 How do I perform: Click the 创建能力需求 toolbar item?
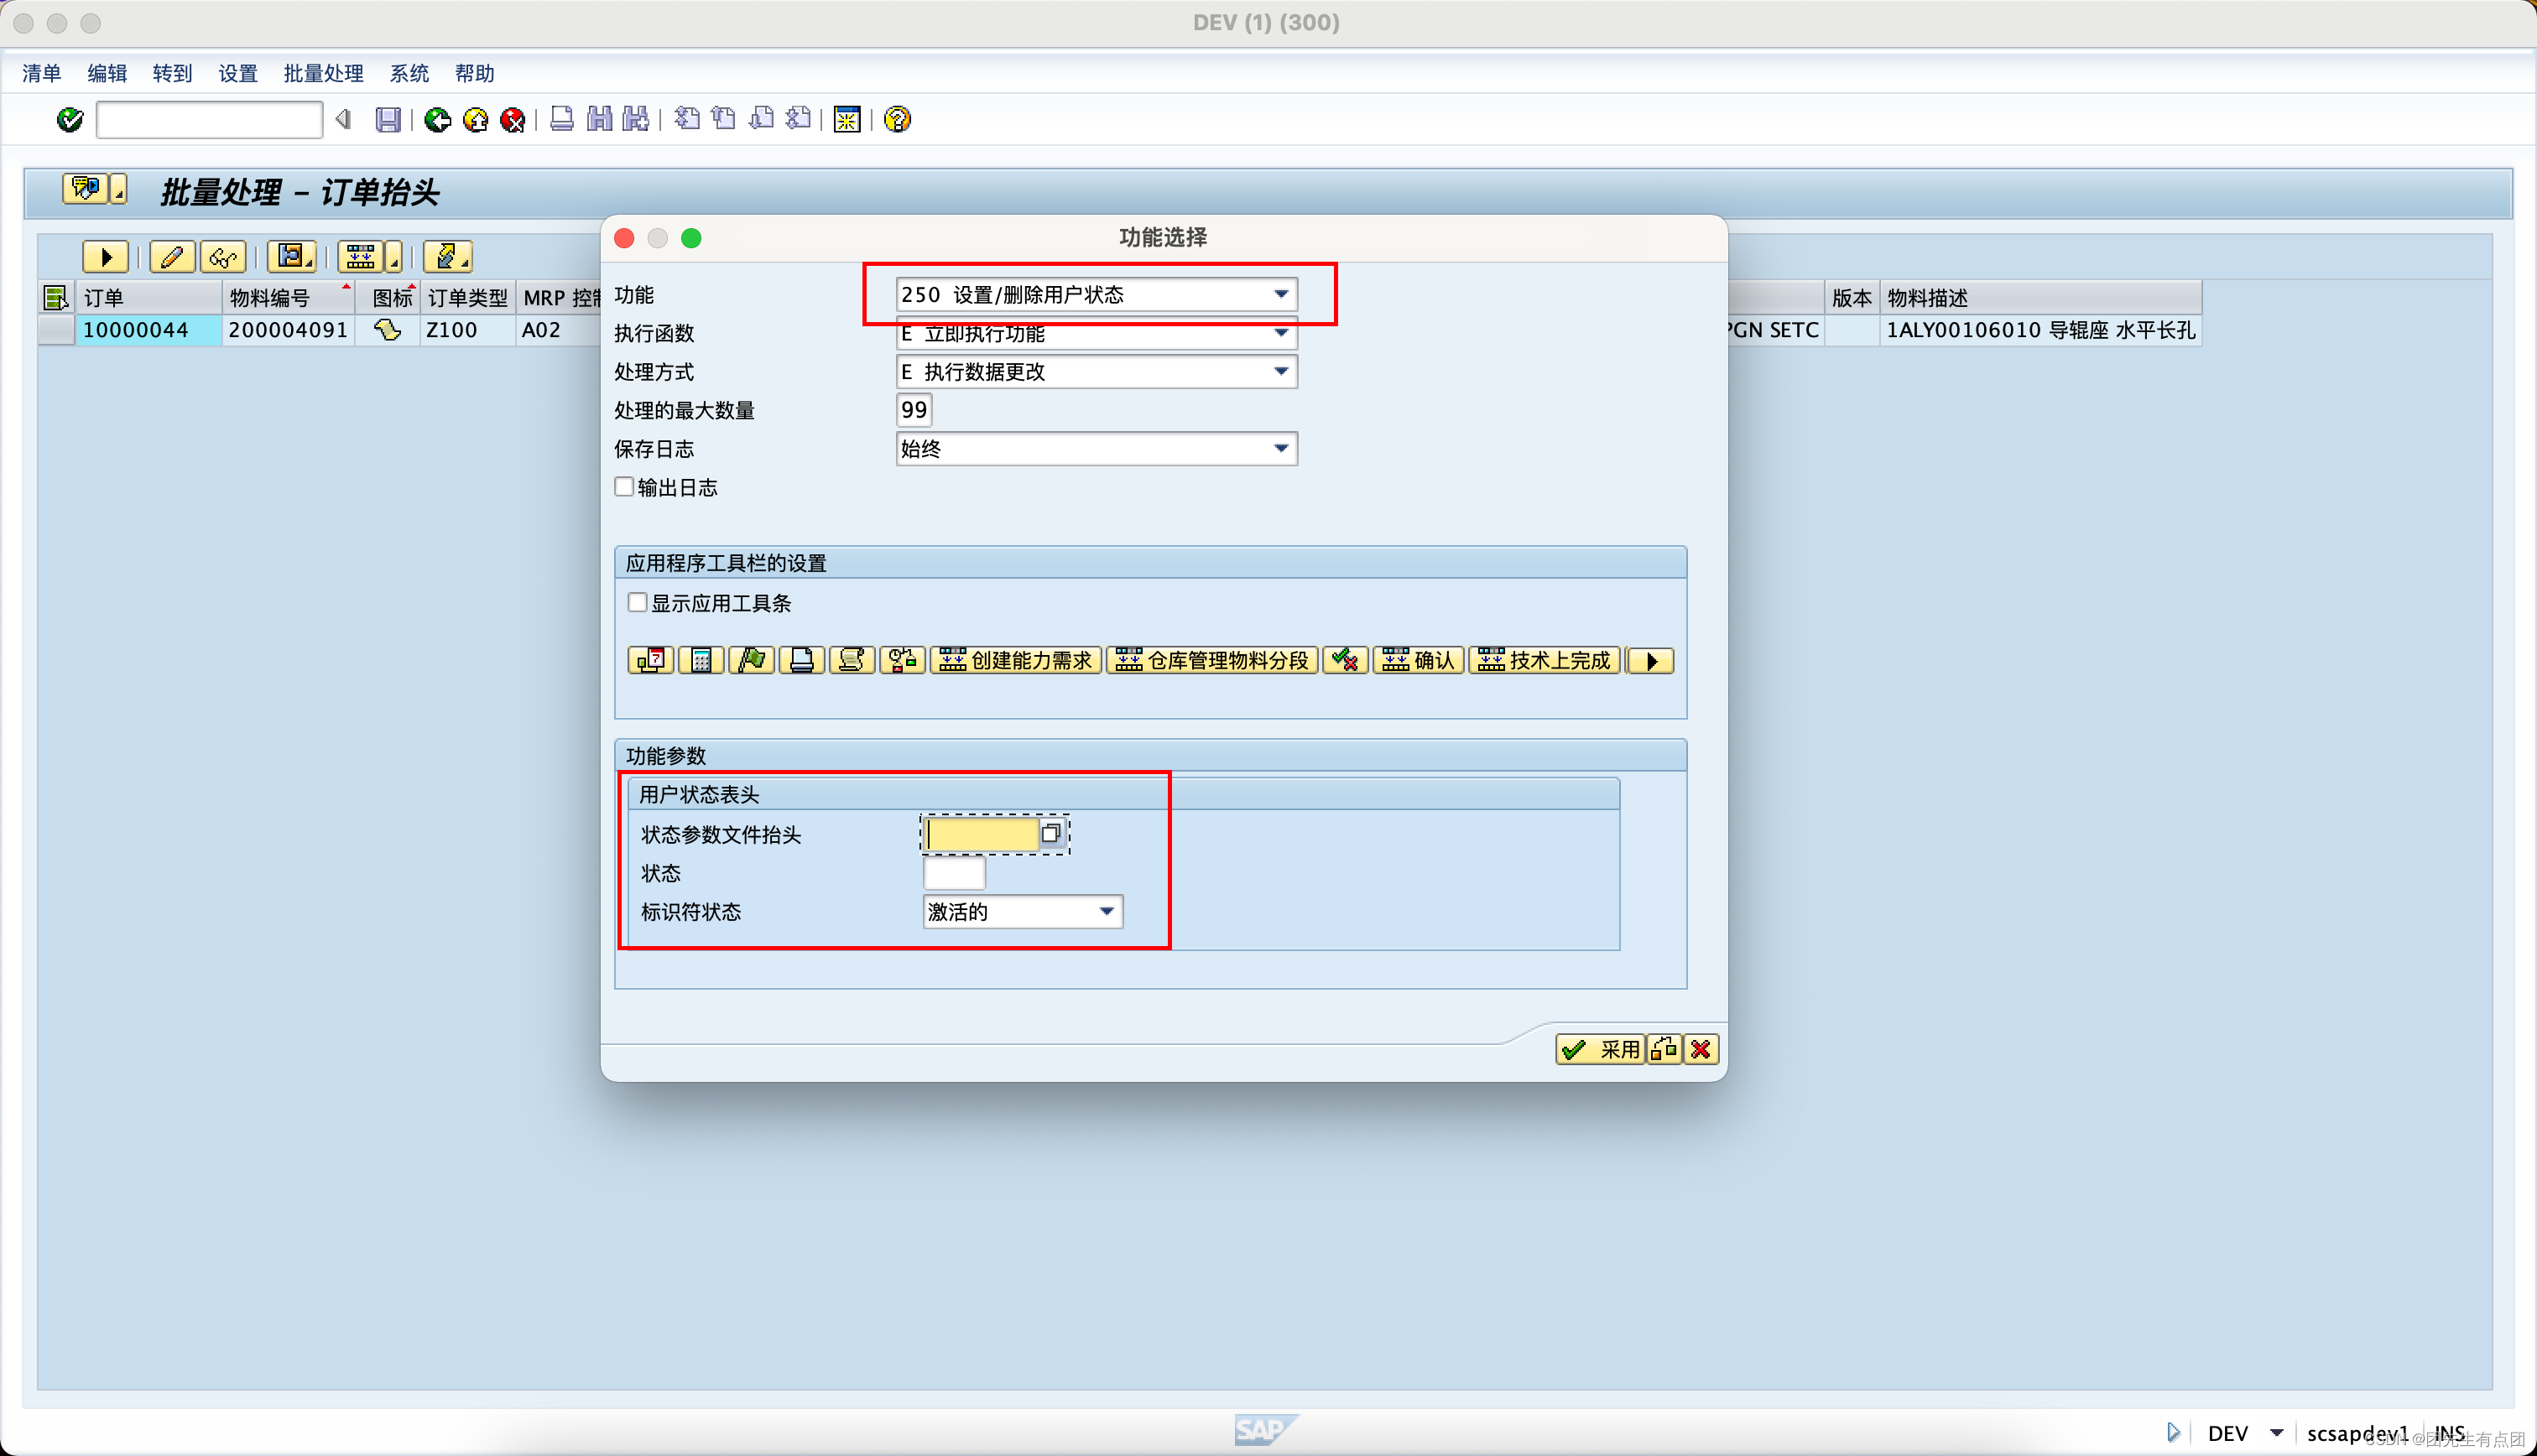click(x=1015, y=660)
